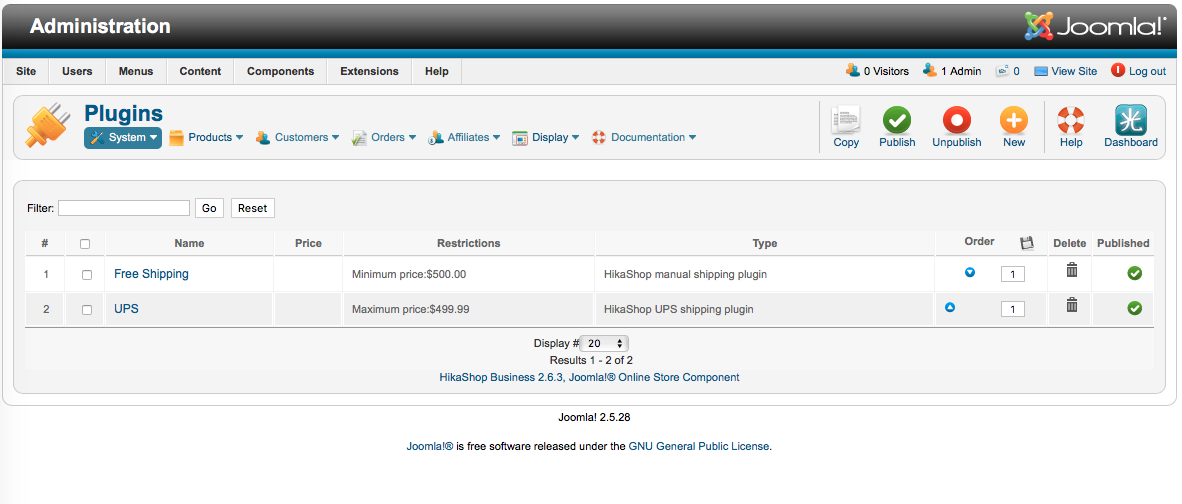
Task: Click the orange plug Plugins icon
Action: (47, 127)
